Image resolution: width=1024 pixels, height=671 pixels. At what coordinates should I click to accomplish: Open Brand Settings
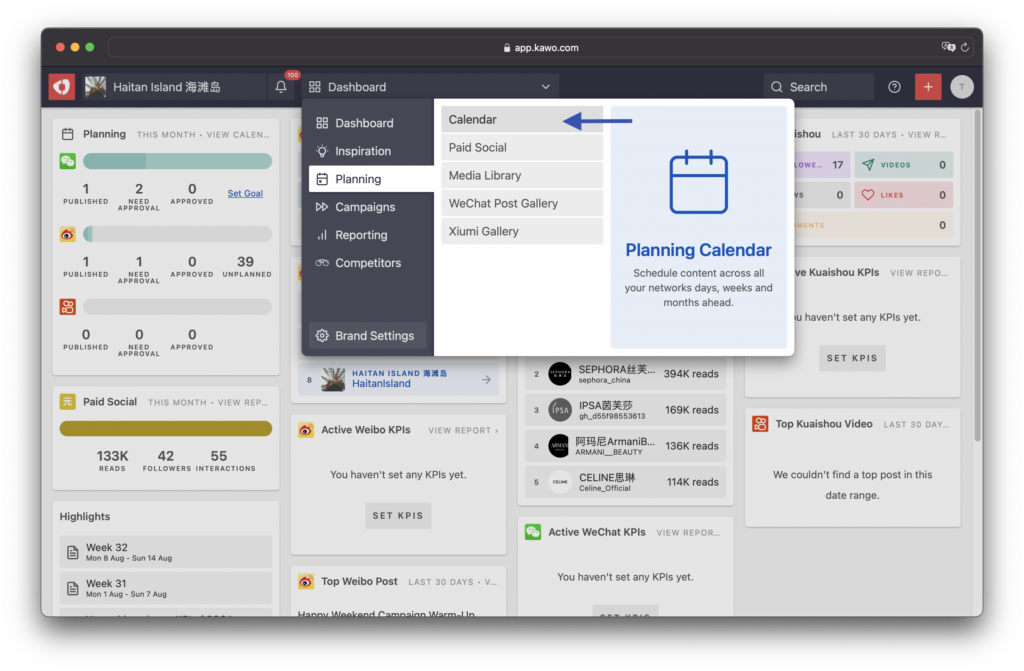(367, 335)
